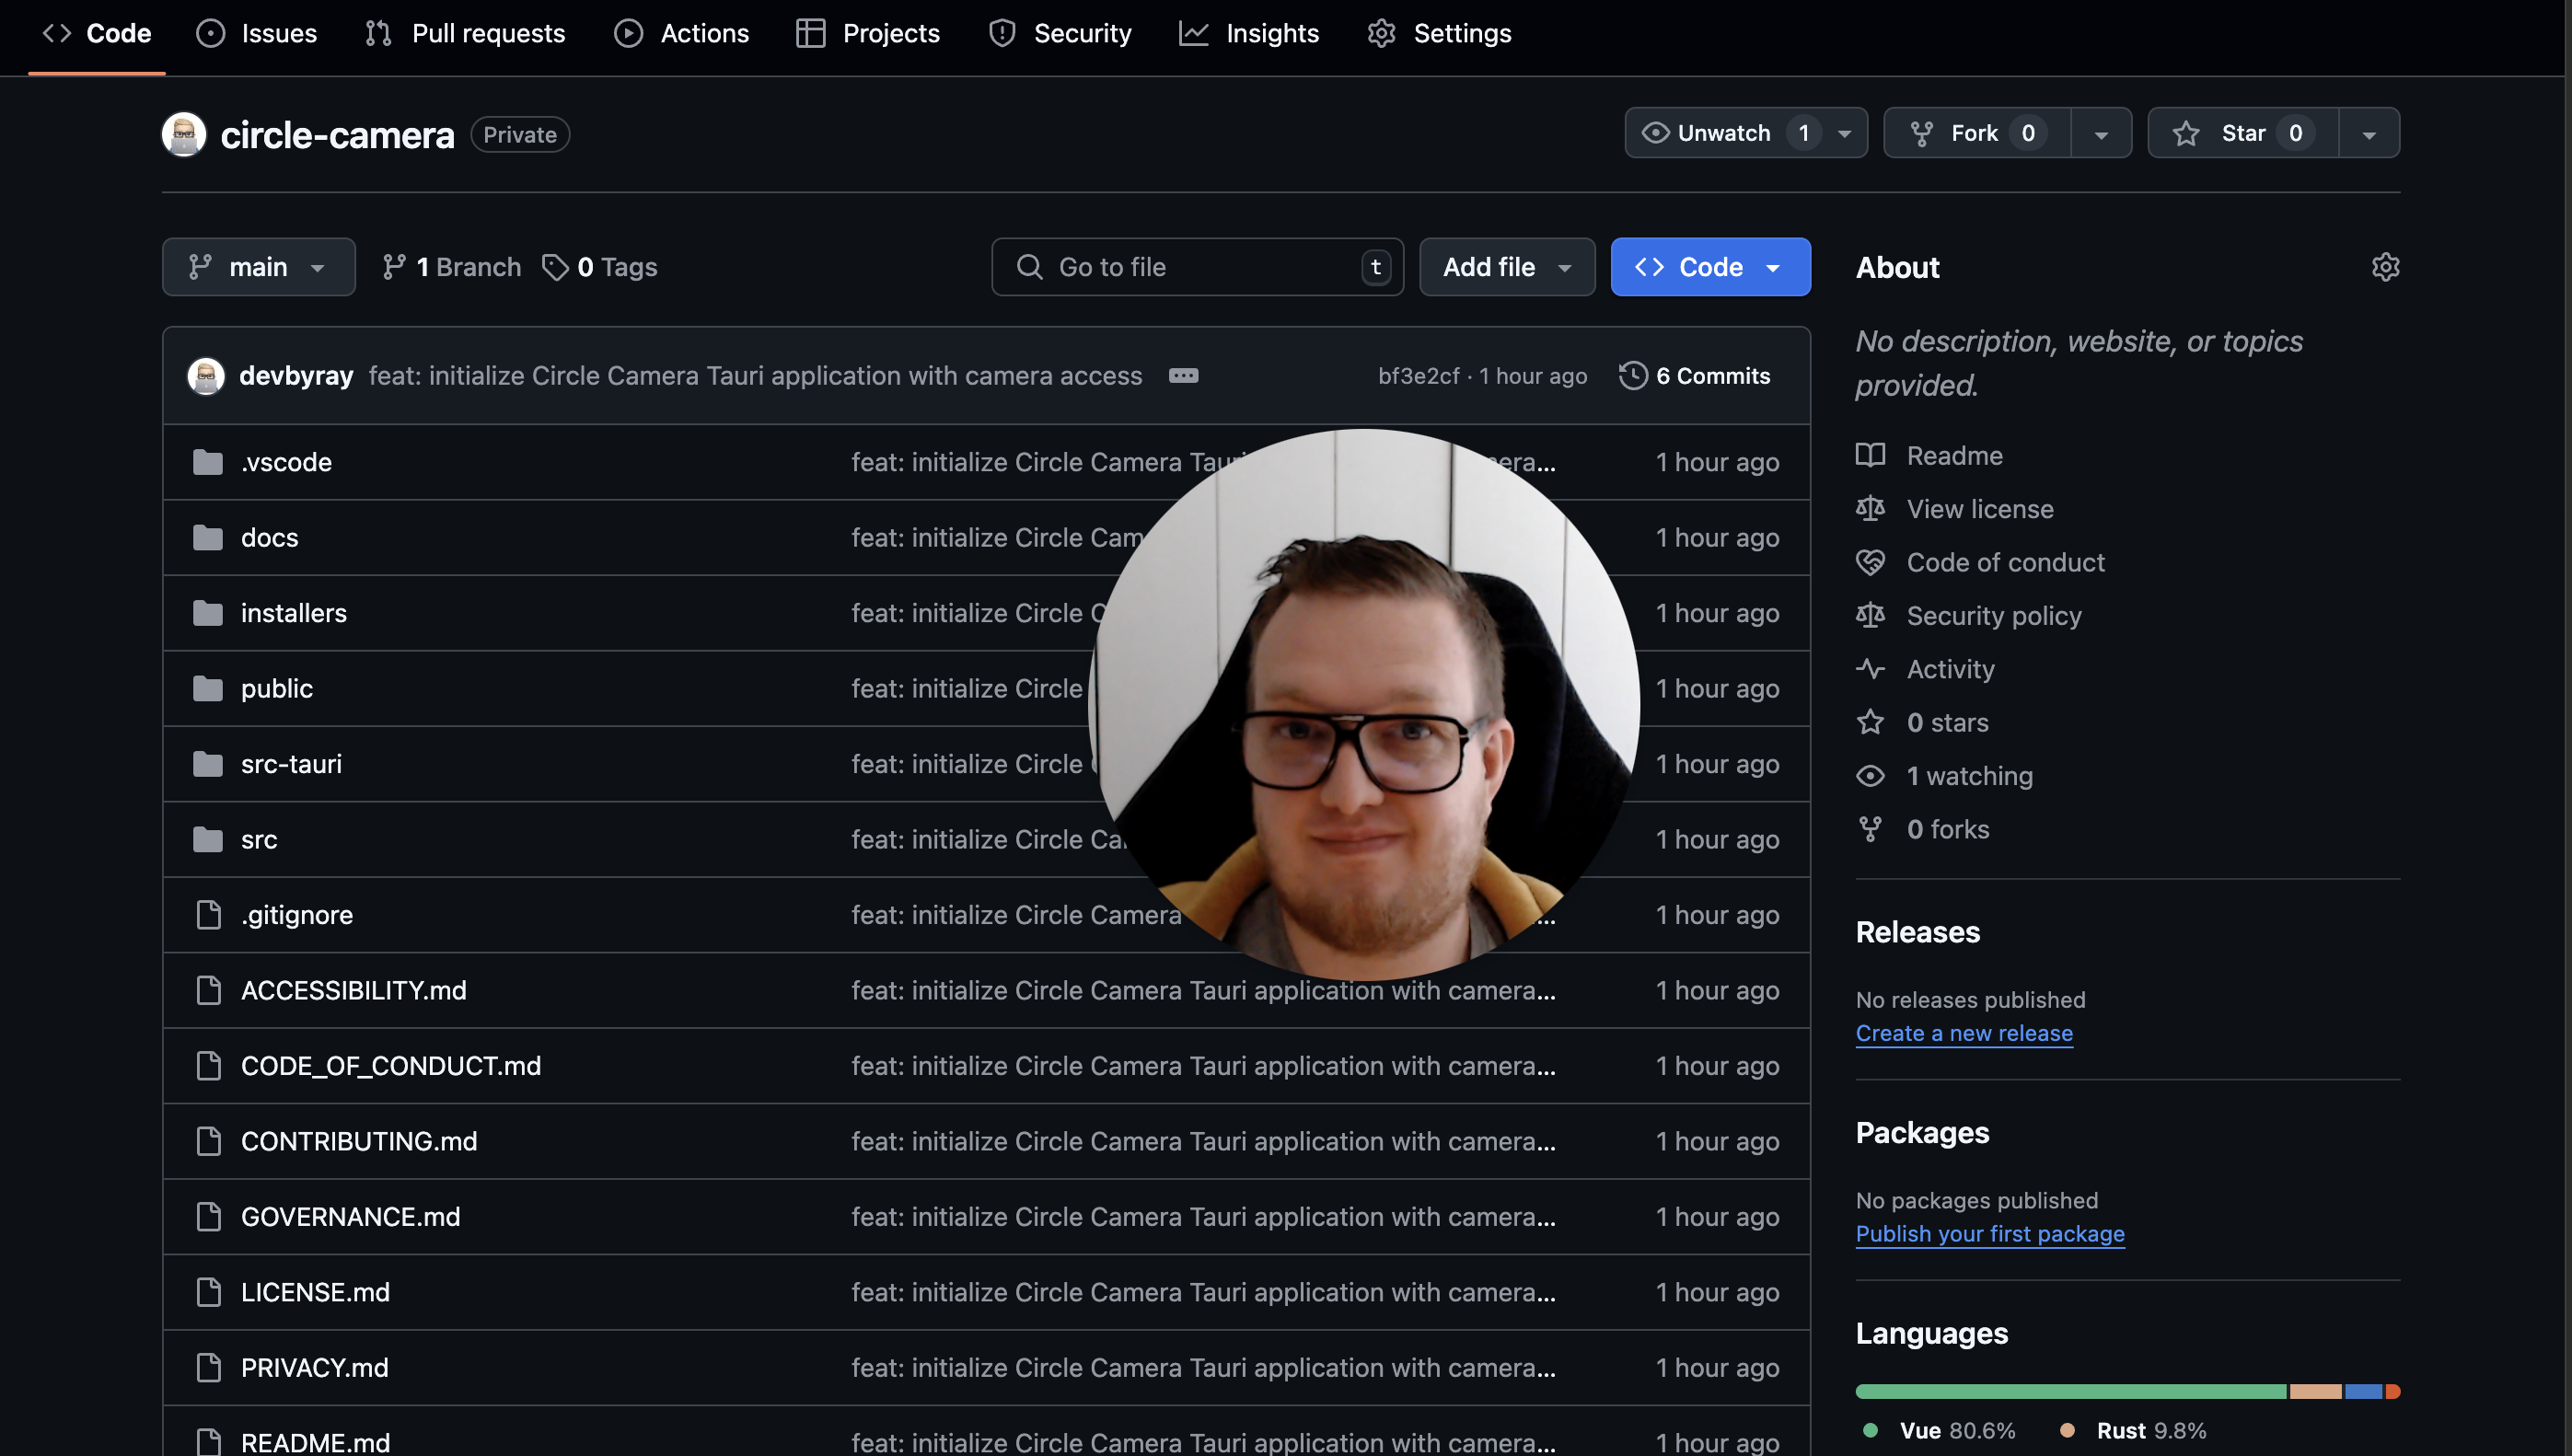Click the commit history clock icon

tap(1632, 376)
